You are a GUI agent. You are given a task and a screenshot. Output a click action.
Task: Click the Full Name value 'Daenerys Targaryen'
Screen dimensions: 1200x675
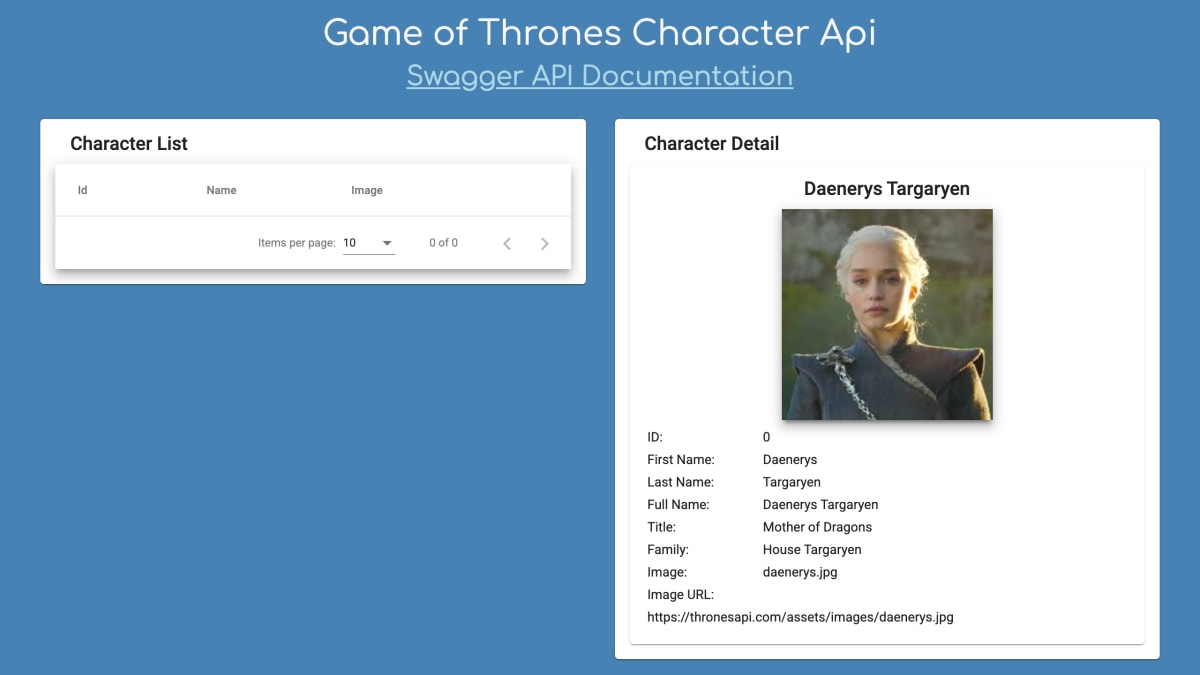821,504
